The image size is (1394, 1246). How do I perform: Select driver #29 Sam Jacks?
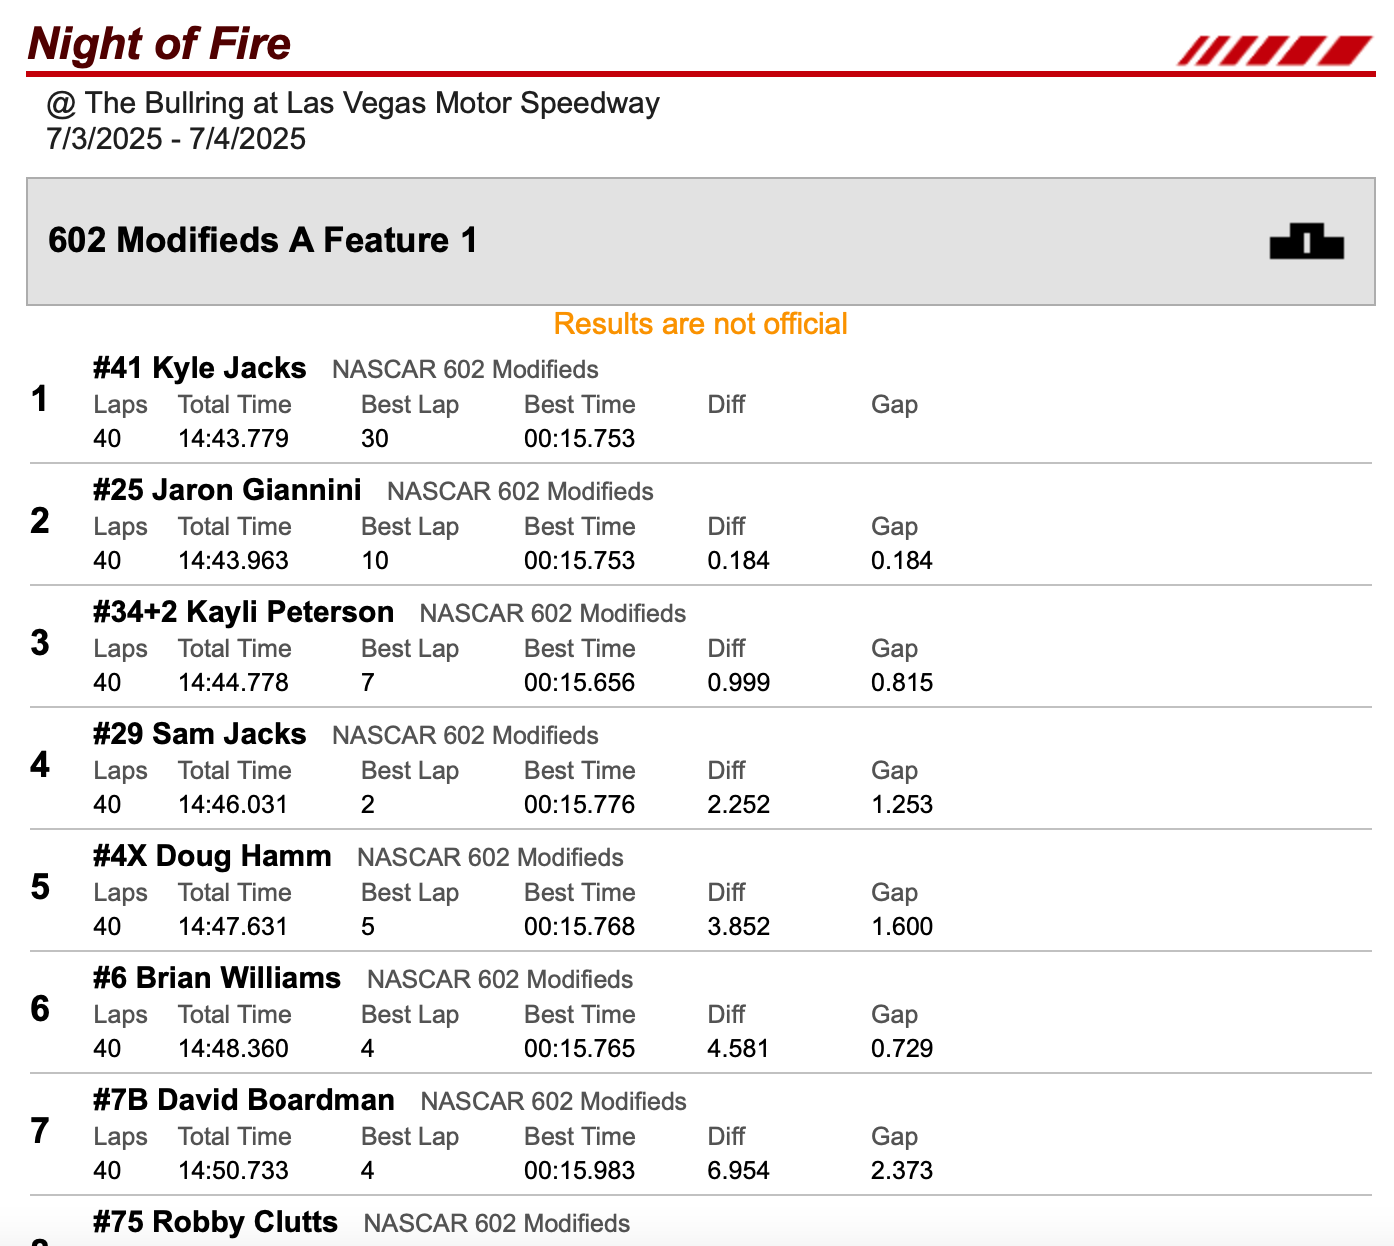[200, 734]
